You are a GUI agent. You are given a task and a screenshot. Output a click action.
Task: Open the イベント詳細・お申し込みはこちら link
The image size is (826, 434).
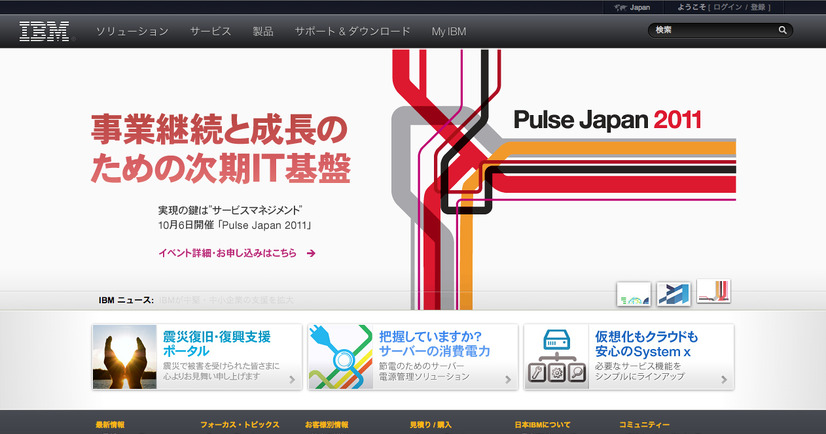[228, 253]
